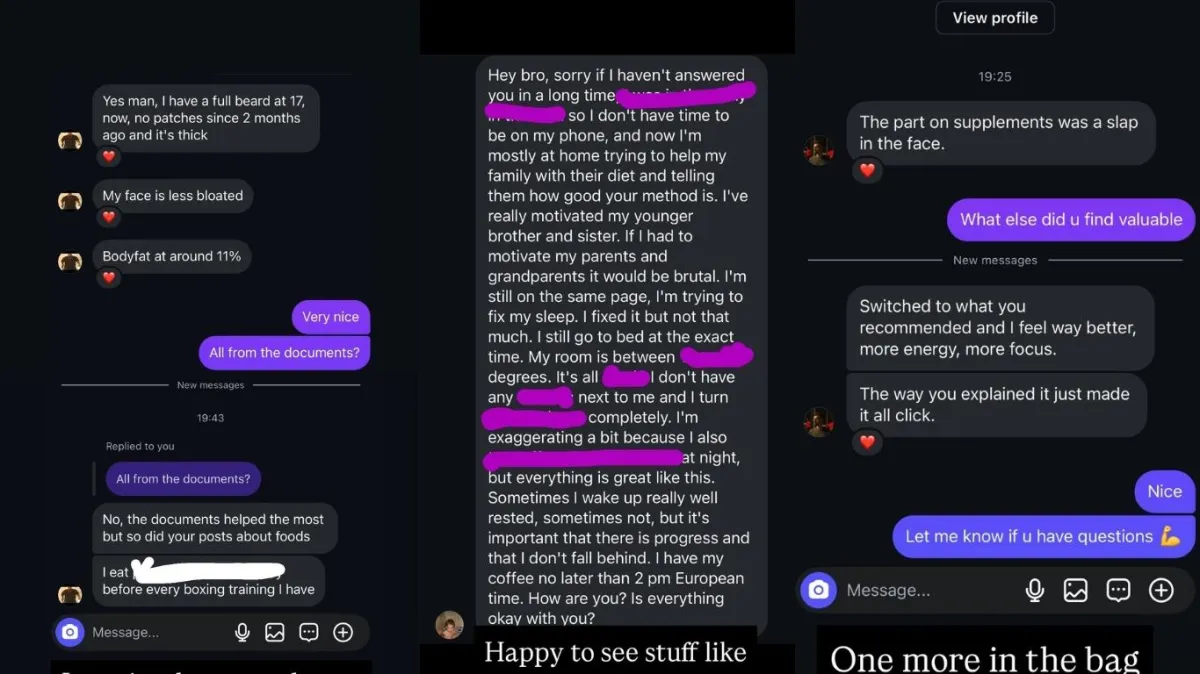Tap the microphone icon in the right chat
1200x674 pixels.
point(1035,590)
